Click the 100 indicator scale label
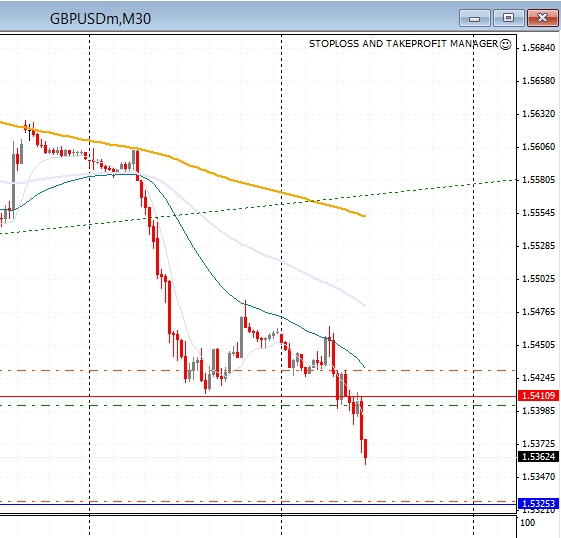Screen dimensions: 561x538 pos(527,523)
